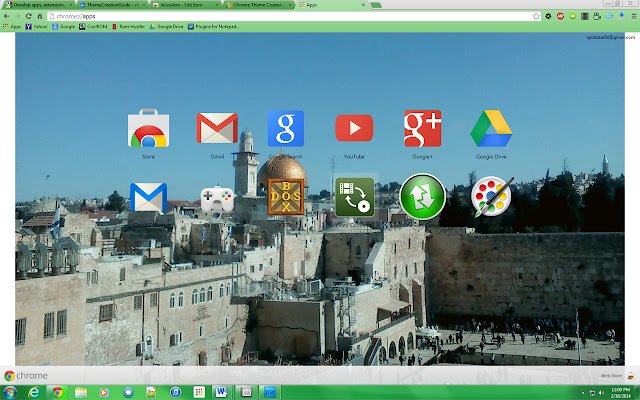Open the Rom Hustler bookmark
Viewport: 640px width, 400px height.
128,27
